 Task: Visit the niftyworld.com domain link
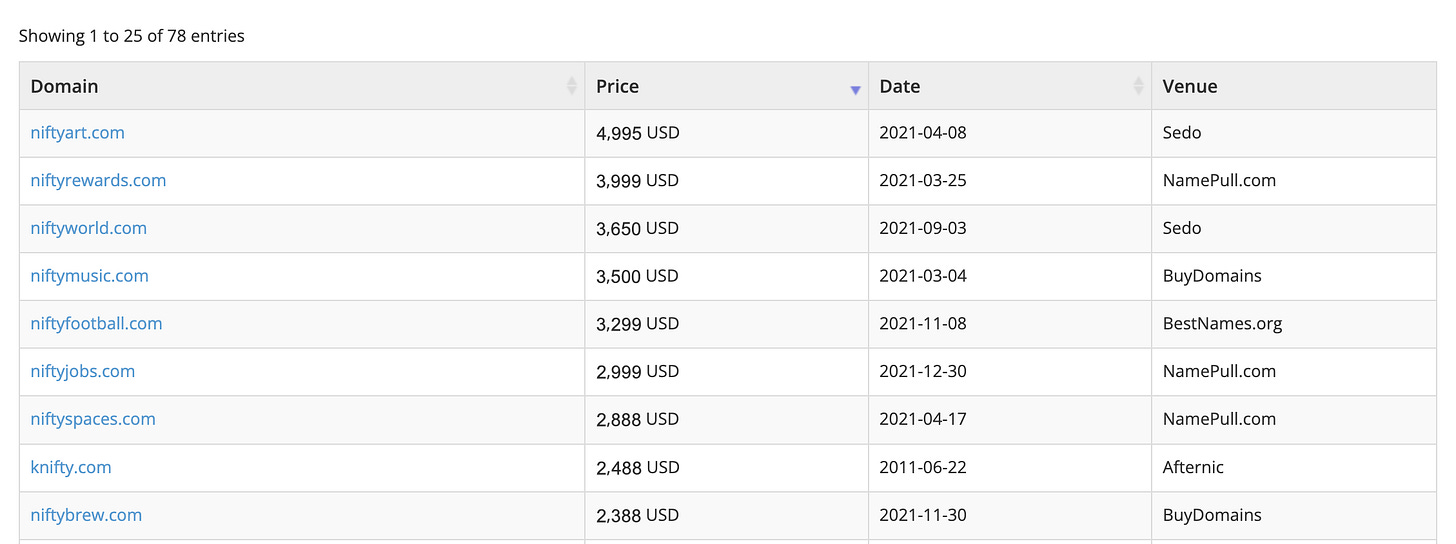[x=89, y=228]
